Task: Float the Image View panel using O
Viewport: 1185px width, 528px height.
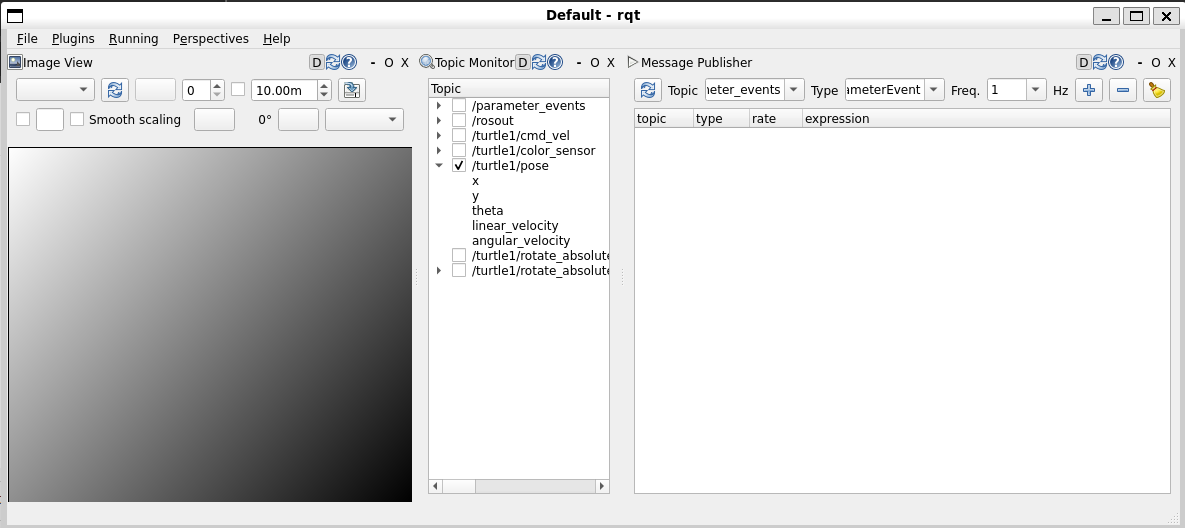Action: click(x=388, y=63)
